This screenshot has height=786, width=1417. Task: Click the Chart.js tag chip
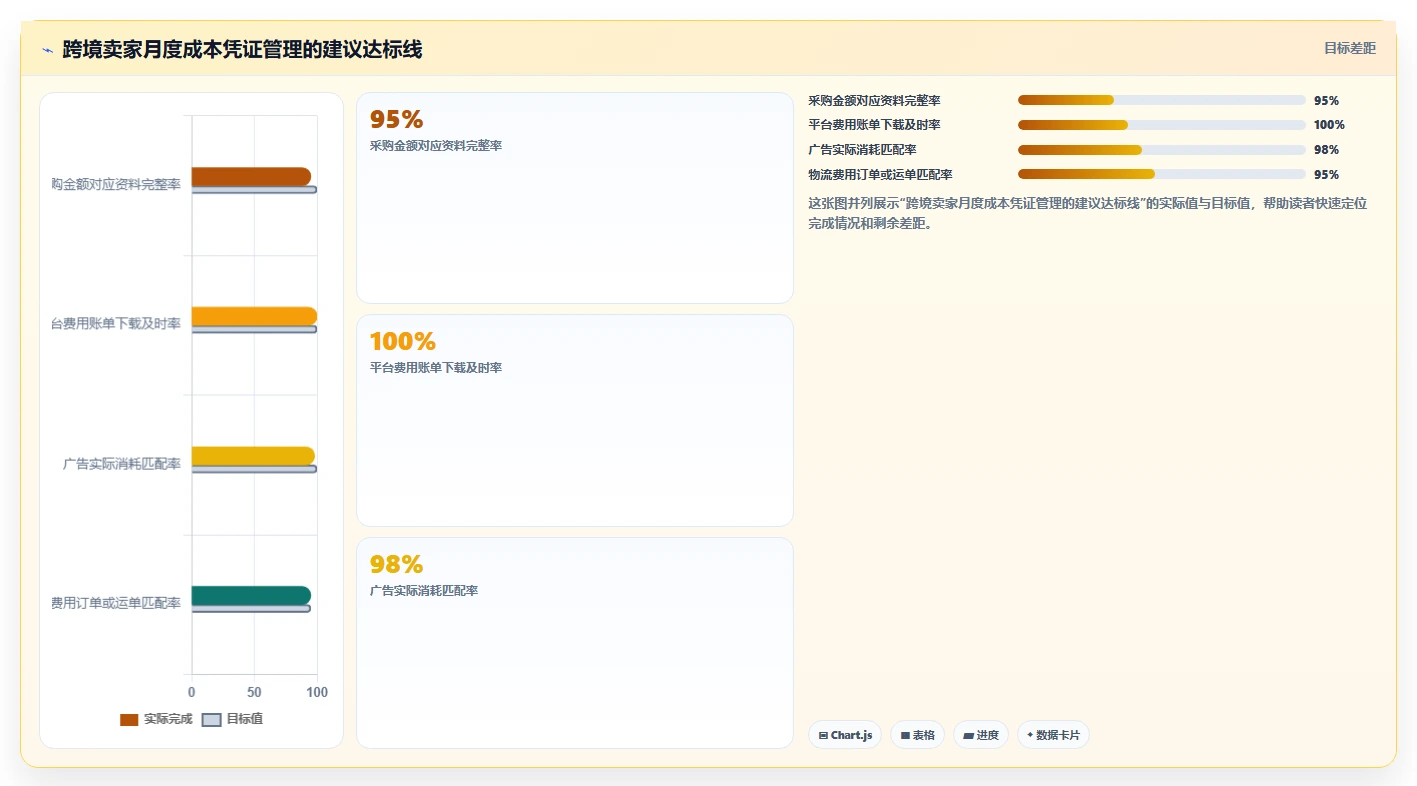coord(845,735)
